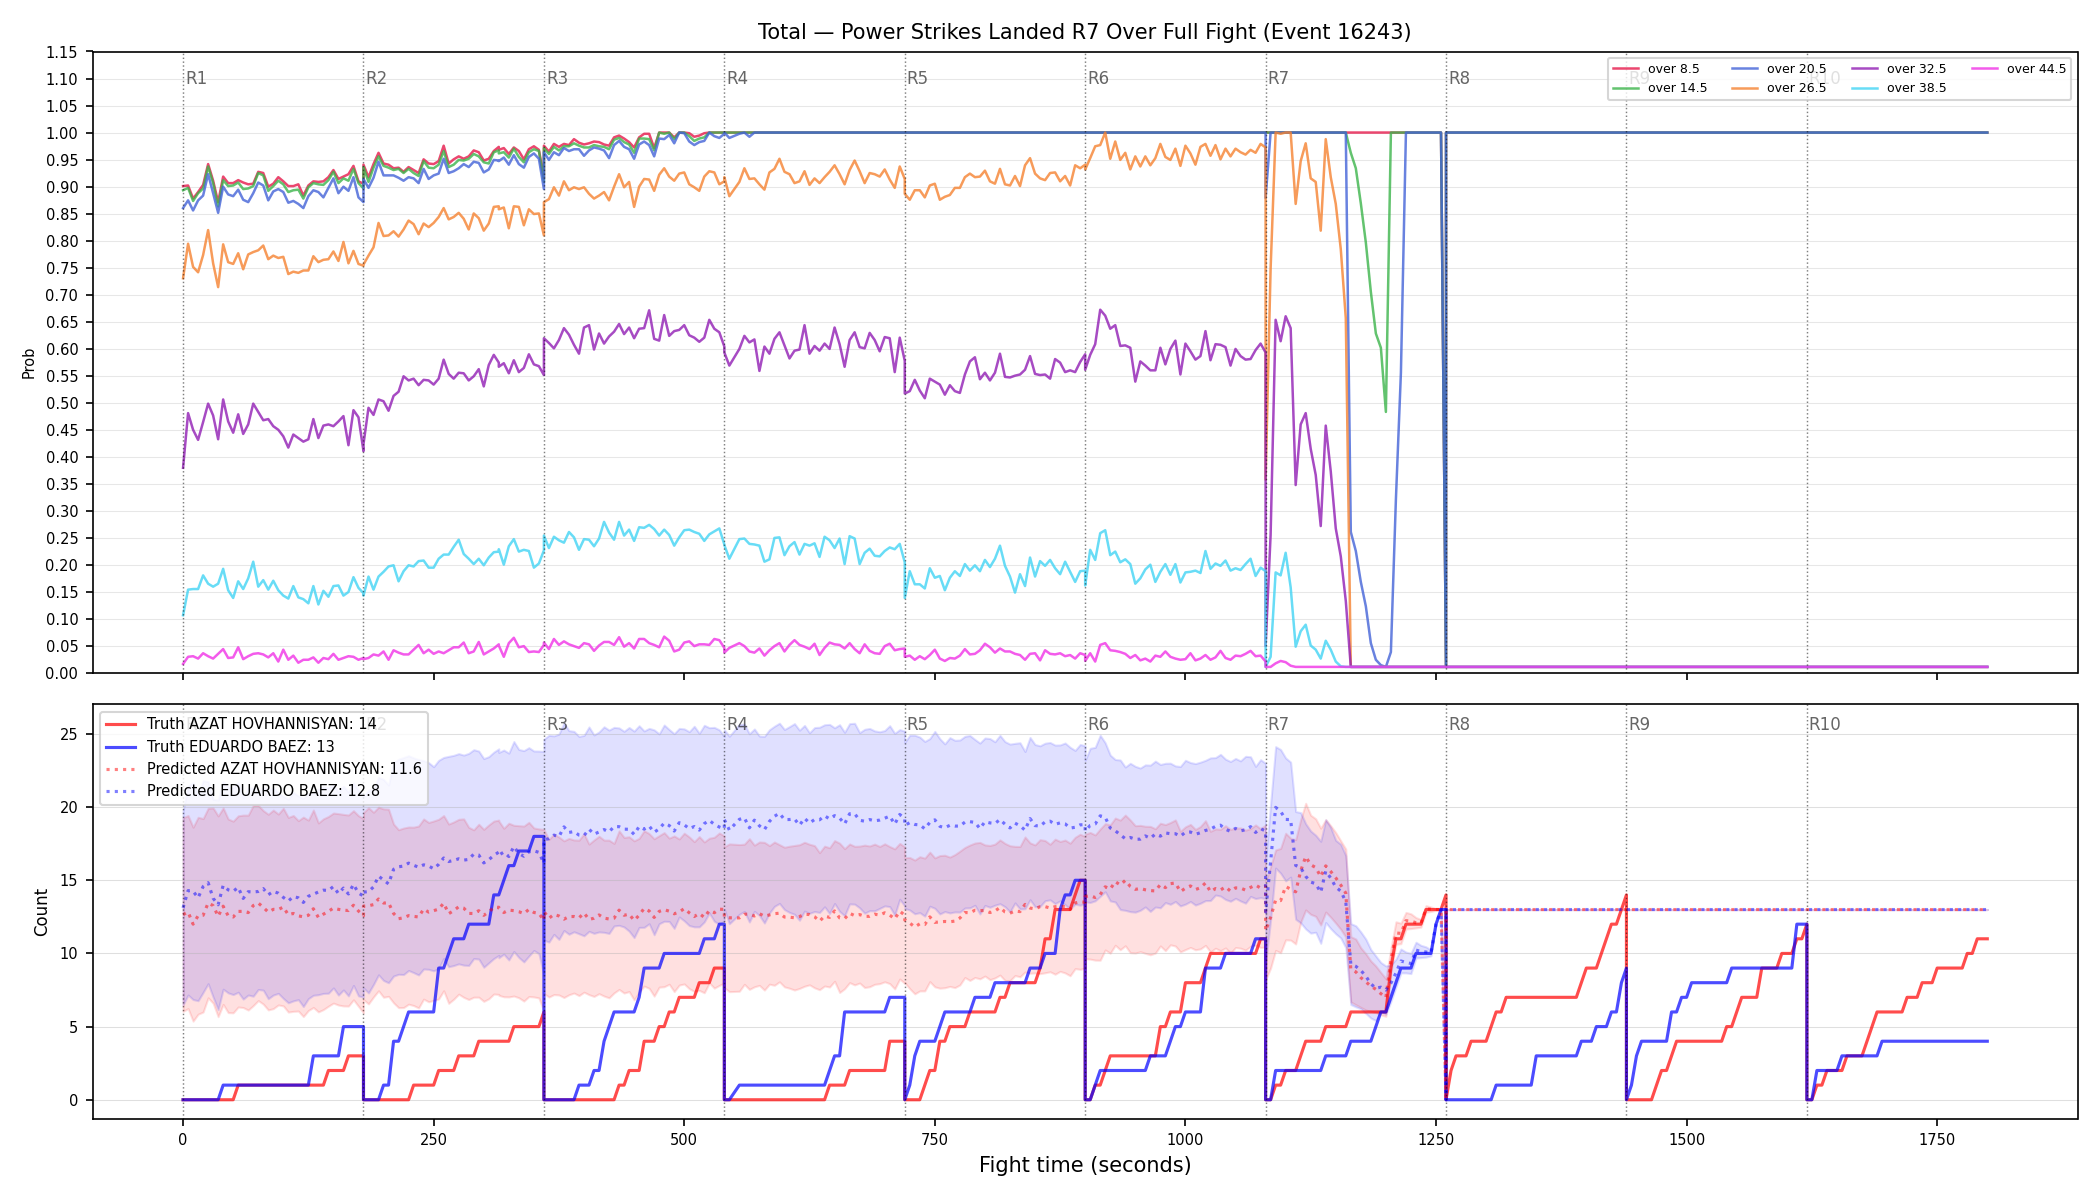Click the 15 tick on the Count axis
Screen dimensions: 2100x1200
point(69,880)
